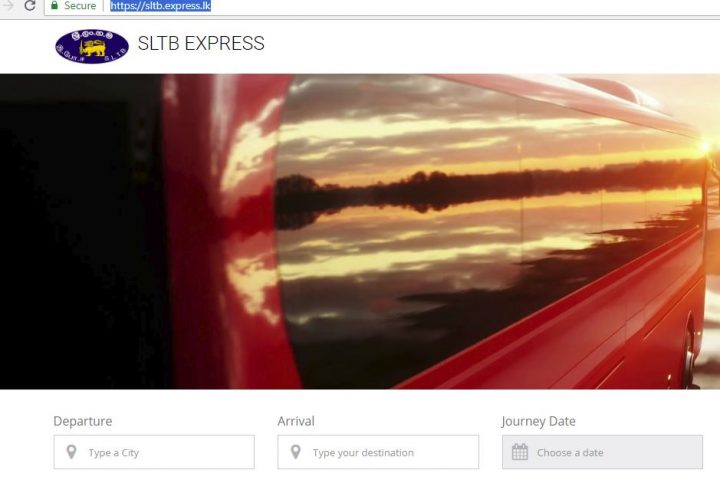Click the SLTB EXPRESS site title
Screen dimensions: 720x480
201,44
